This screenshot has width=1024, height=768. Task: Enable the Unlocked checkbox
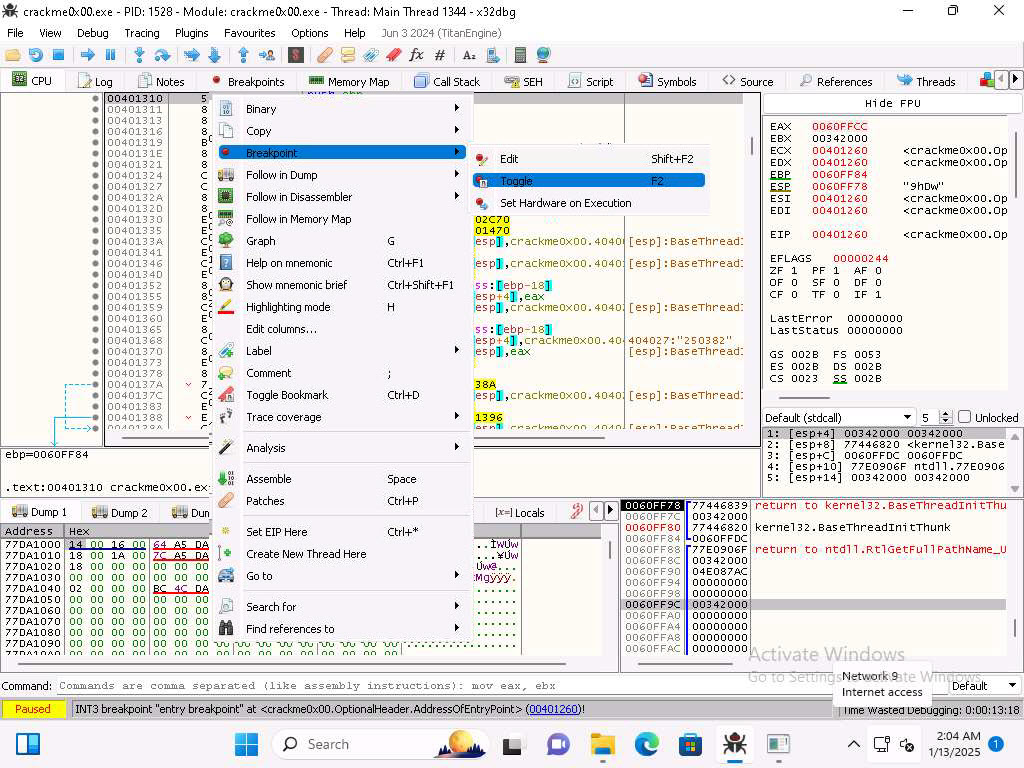coord(964,417)
